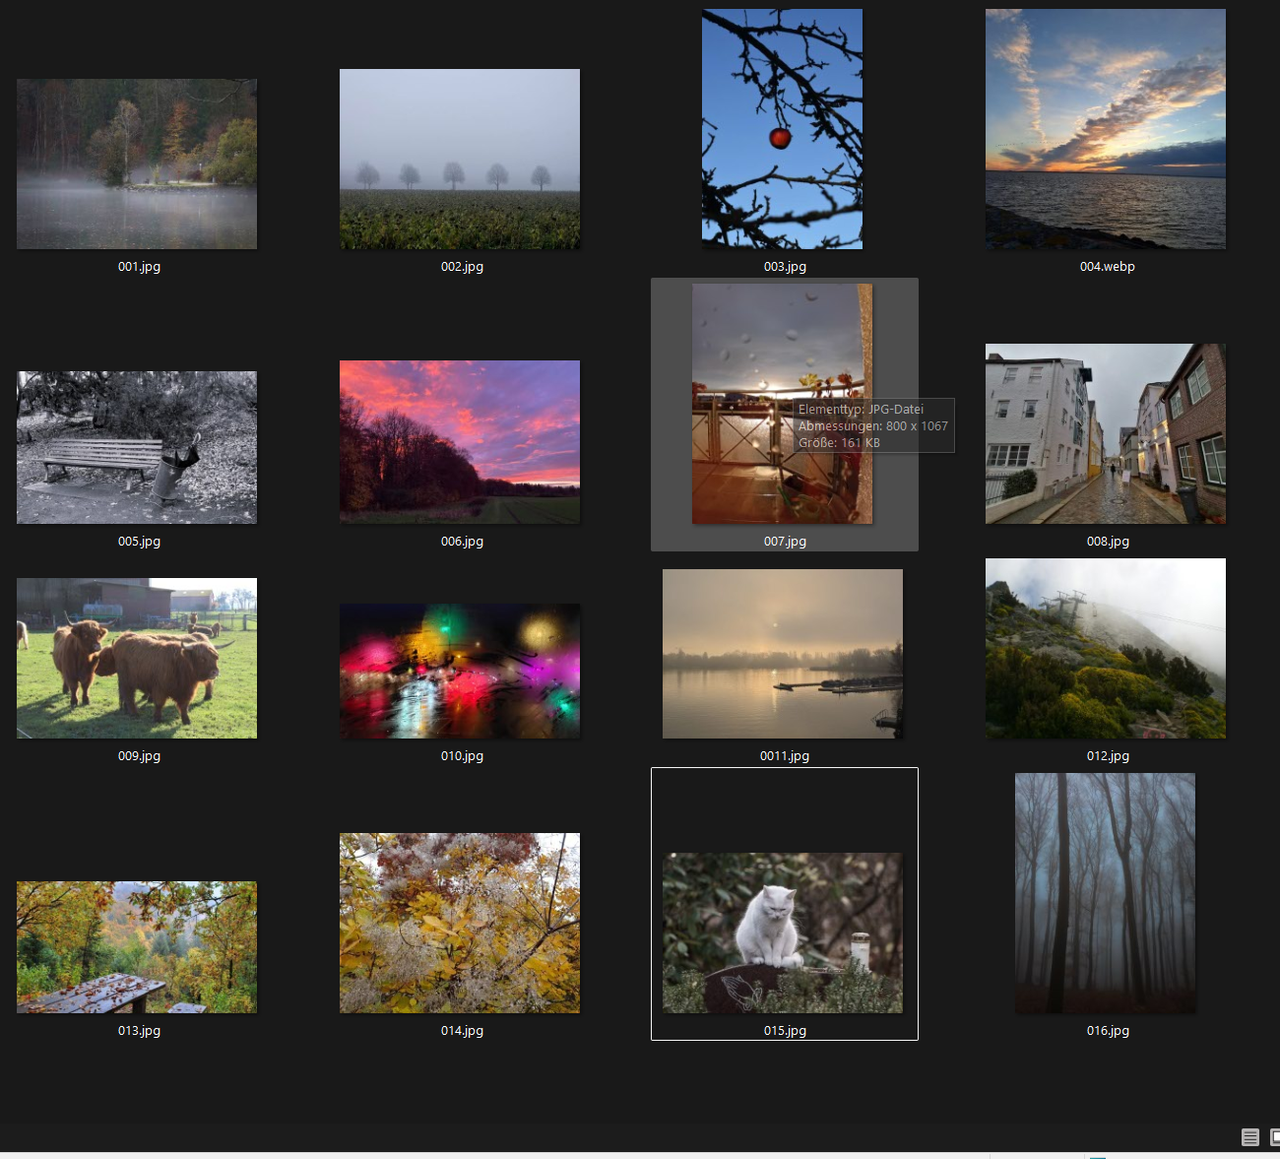Select sunset over sea thumbnail 004
The image size is (1280, 1159).
tap(1106, 129)
